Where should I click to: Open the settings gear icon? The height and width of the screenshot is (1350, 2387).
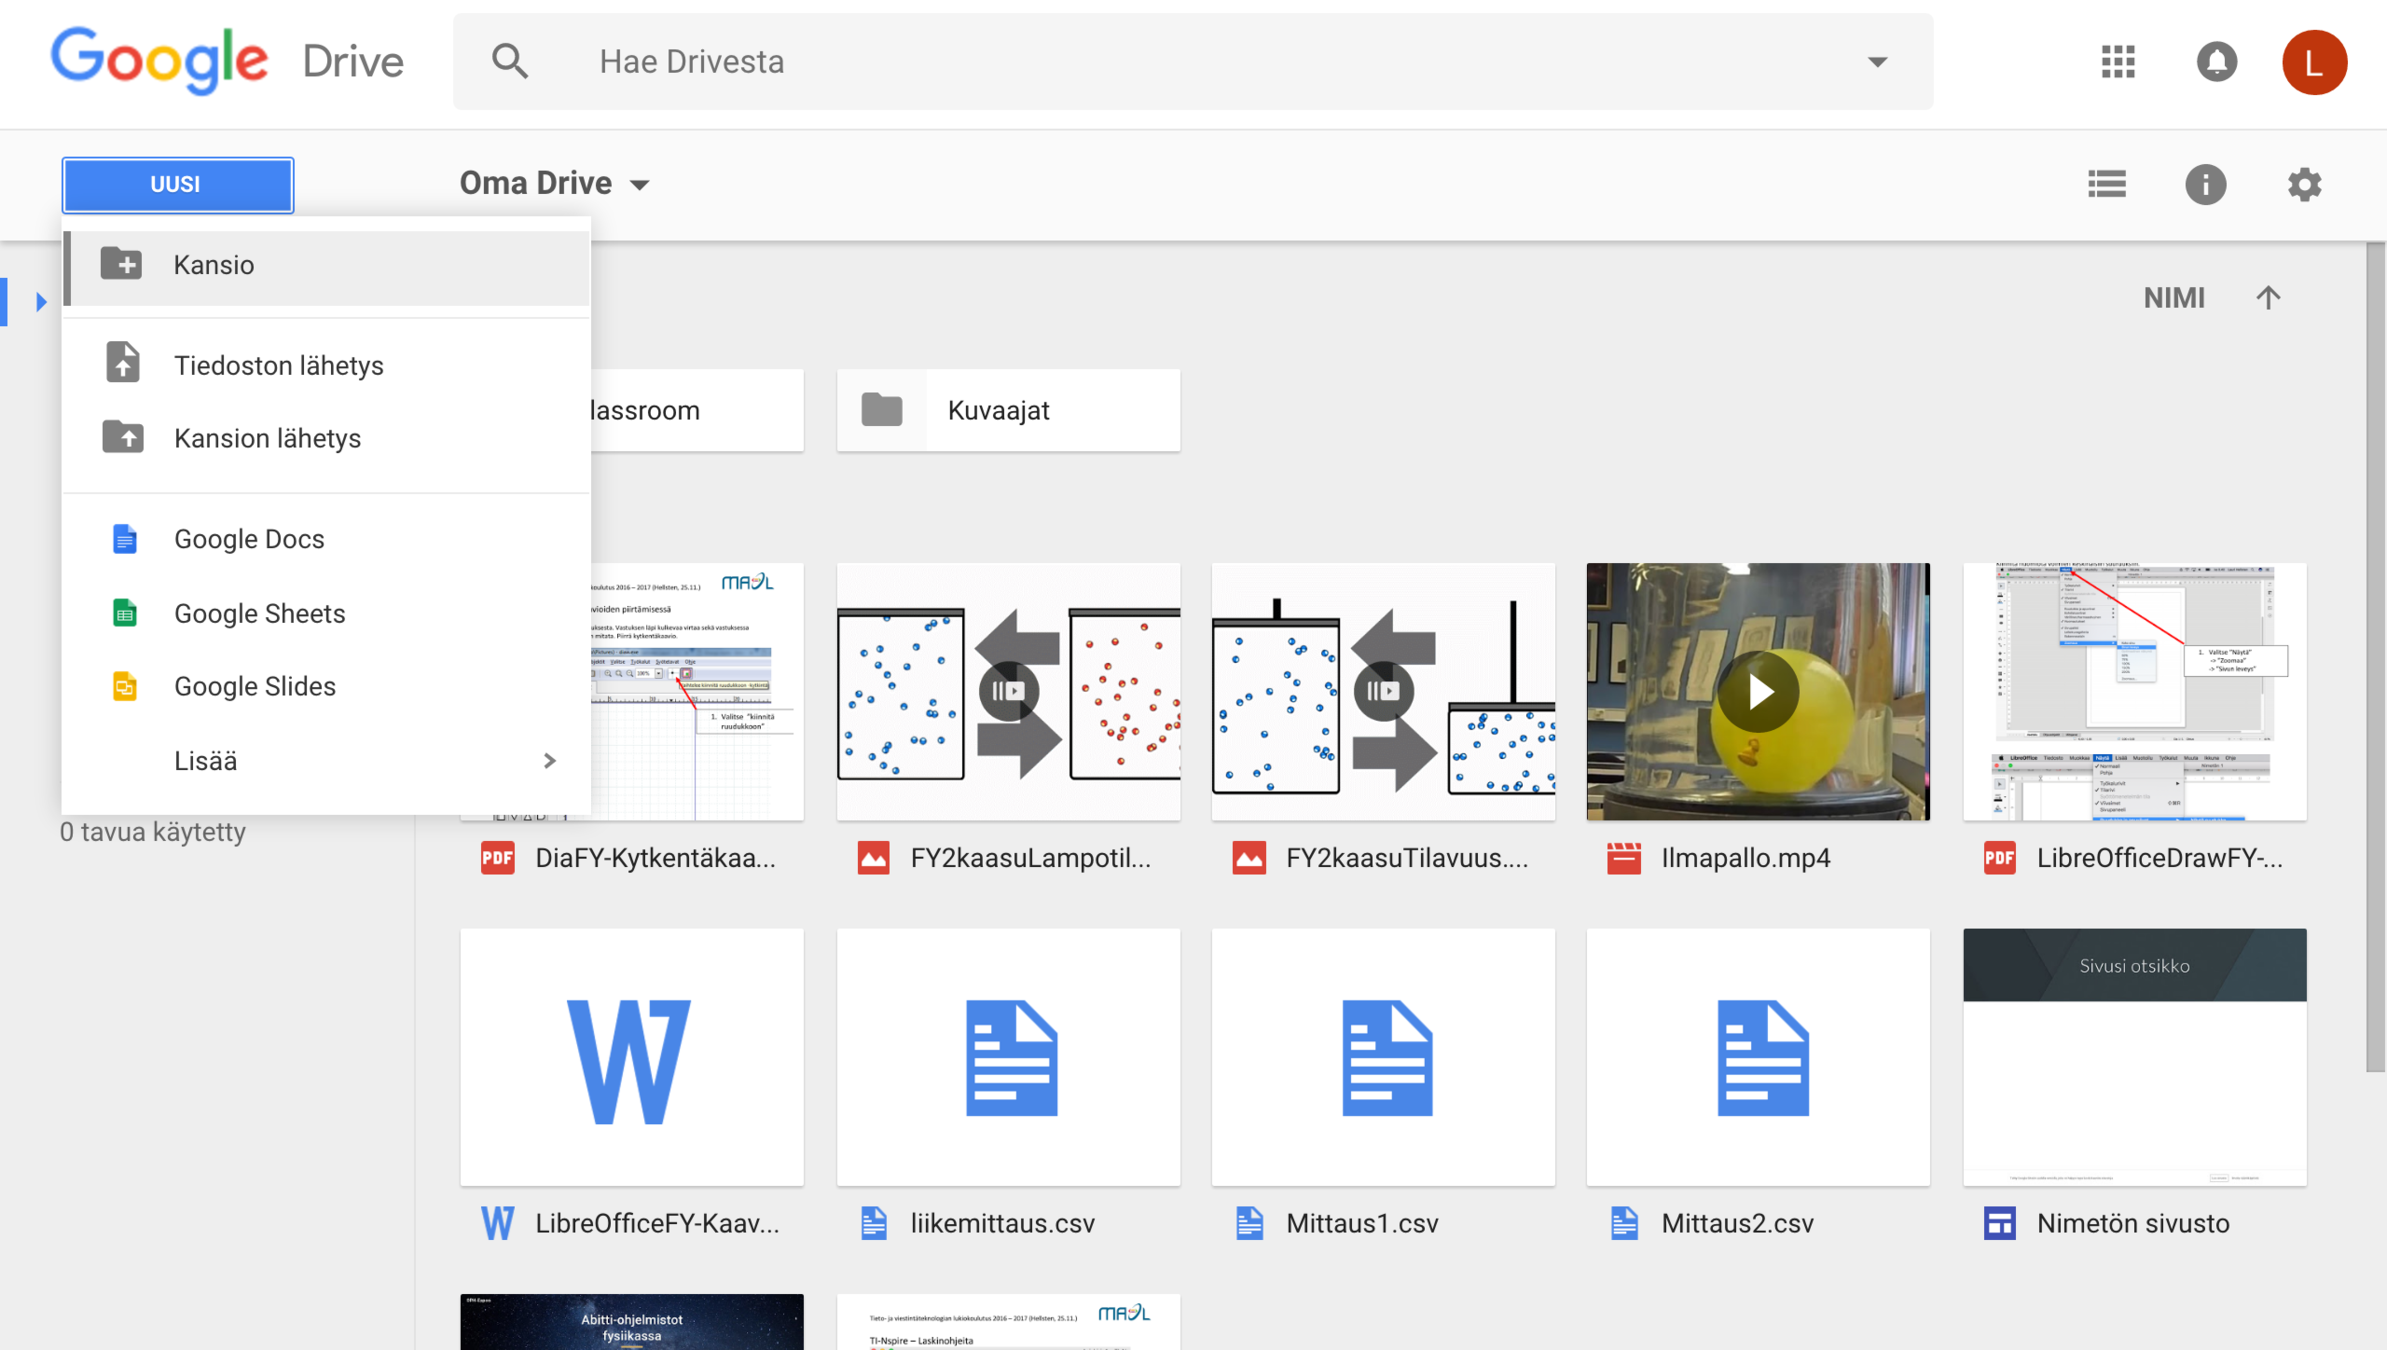(2304, 184)
